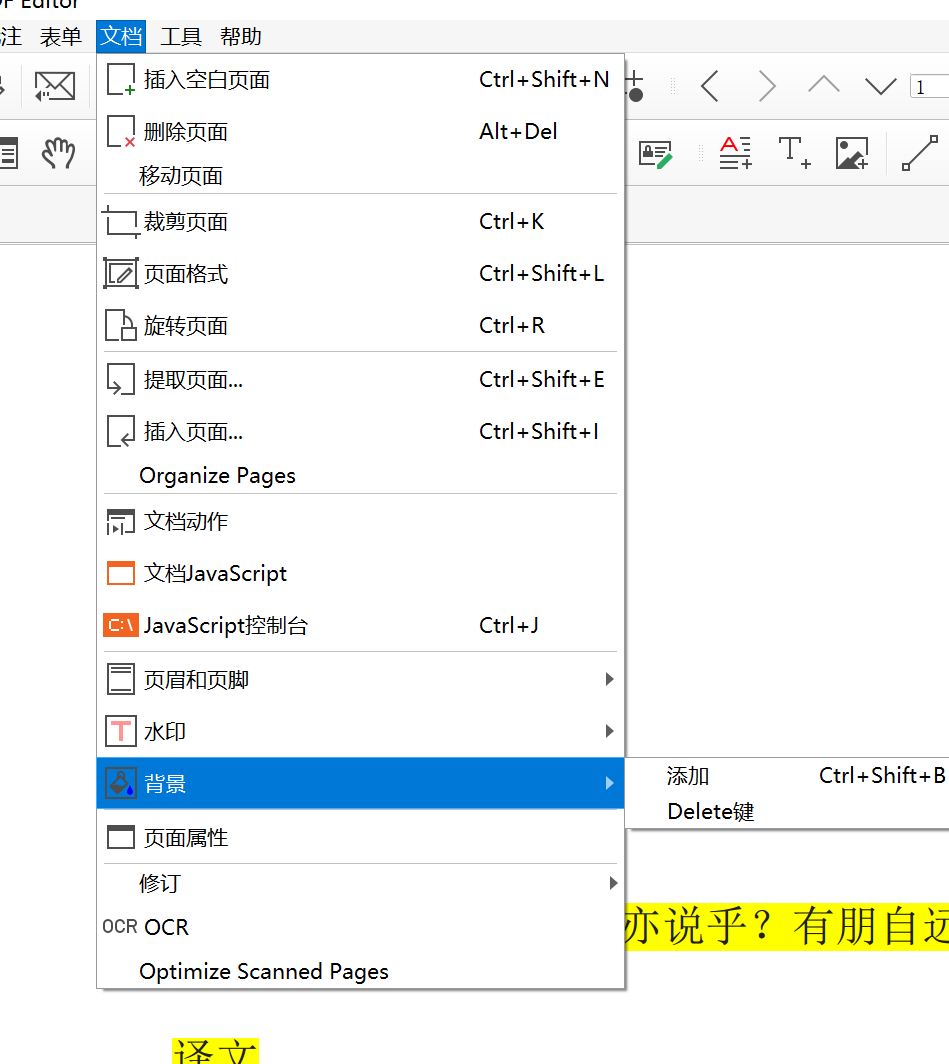Select the Add Text tool icon
The image size is (949, 1064).
click(x=794, y=153)
